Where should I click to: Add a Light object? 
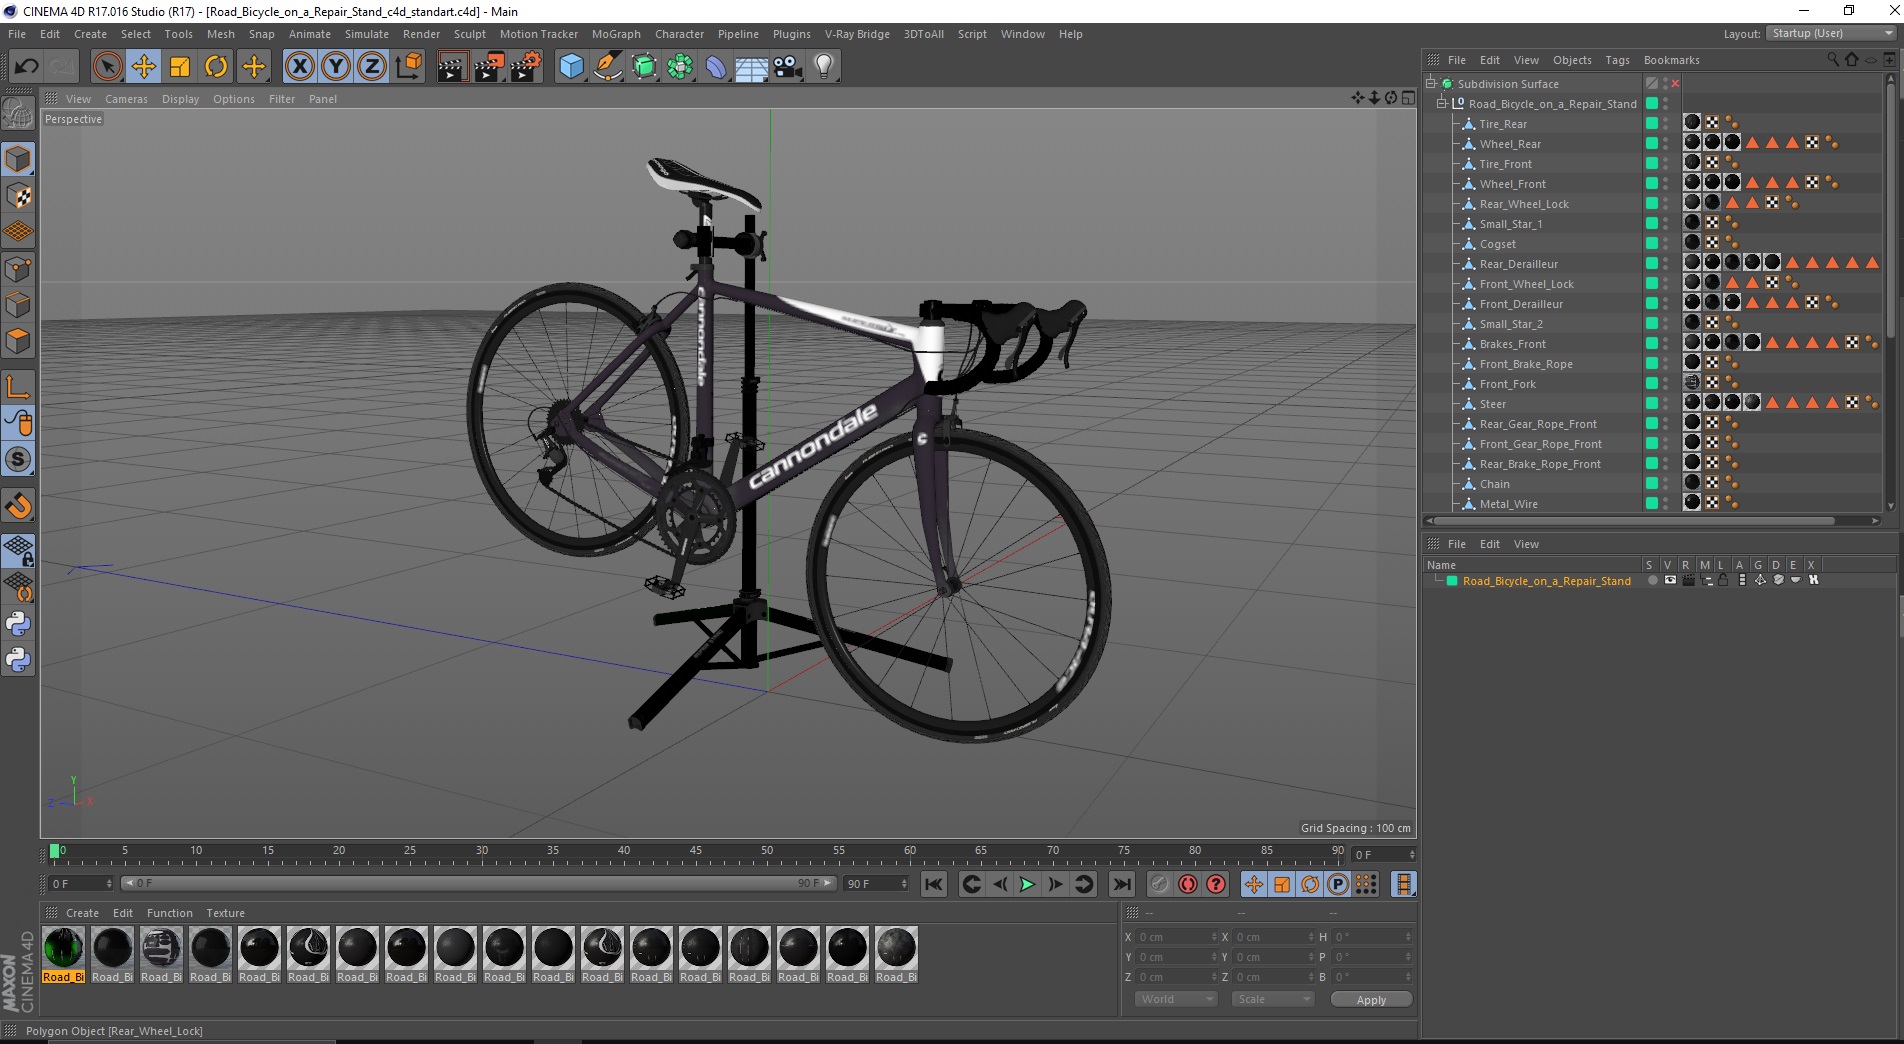(x=824, y=67)
